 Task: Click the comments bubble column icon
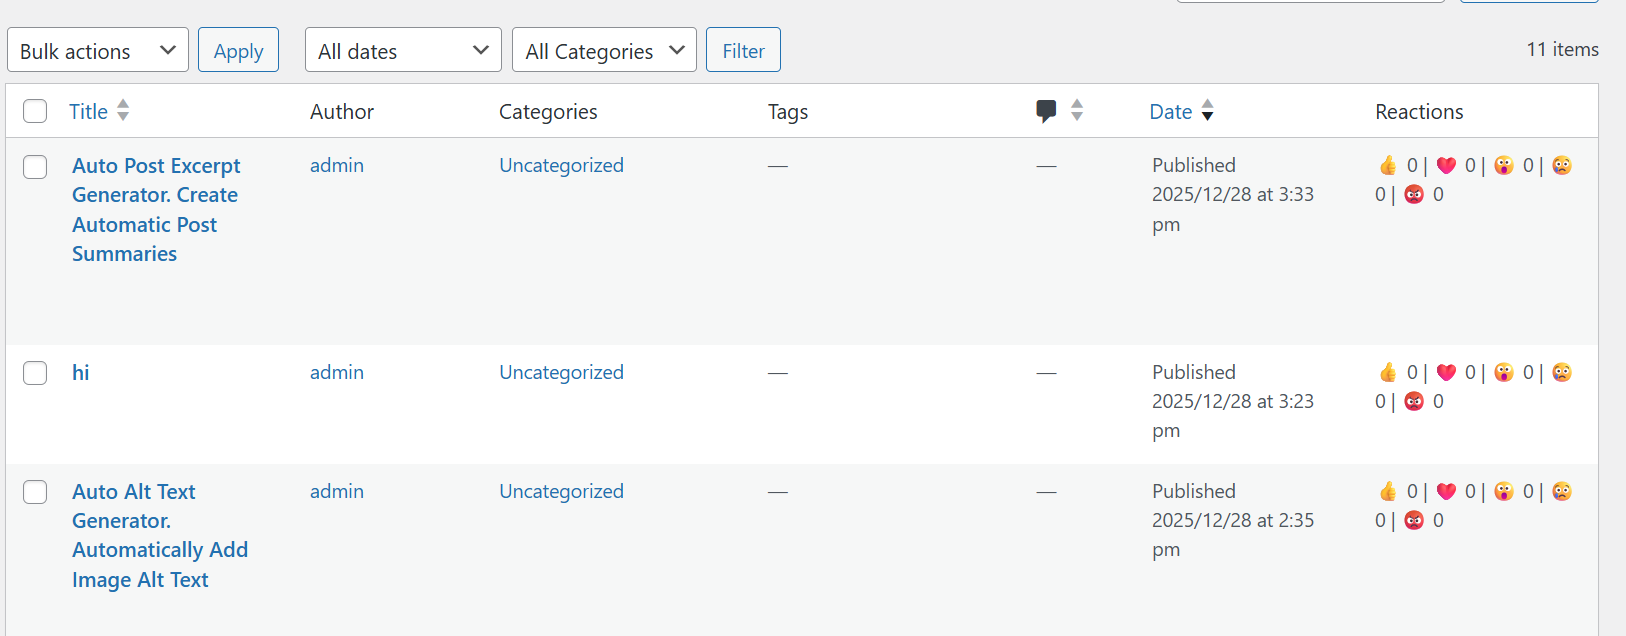(1046, 111)
